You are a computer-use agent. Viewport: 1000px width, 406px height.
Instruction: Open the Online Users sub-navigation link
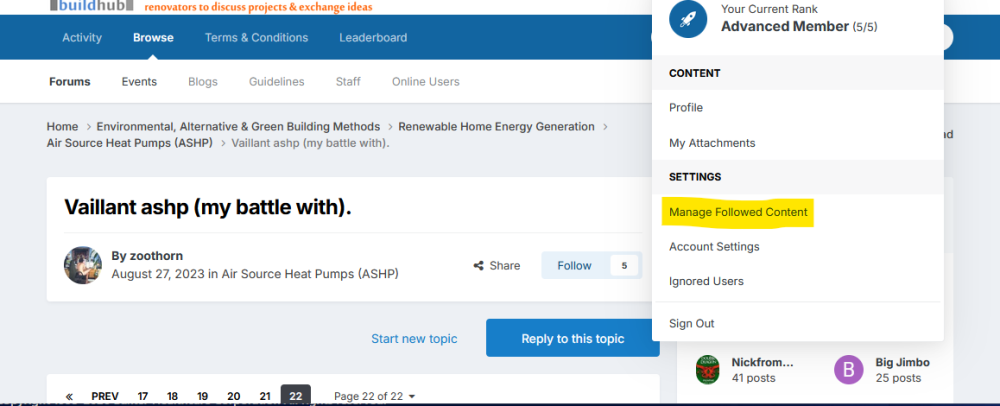(x=425, y=82)
